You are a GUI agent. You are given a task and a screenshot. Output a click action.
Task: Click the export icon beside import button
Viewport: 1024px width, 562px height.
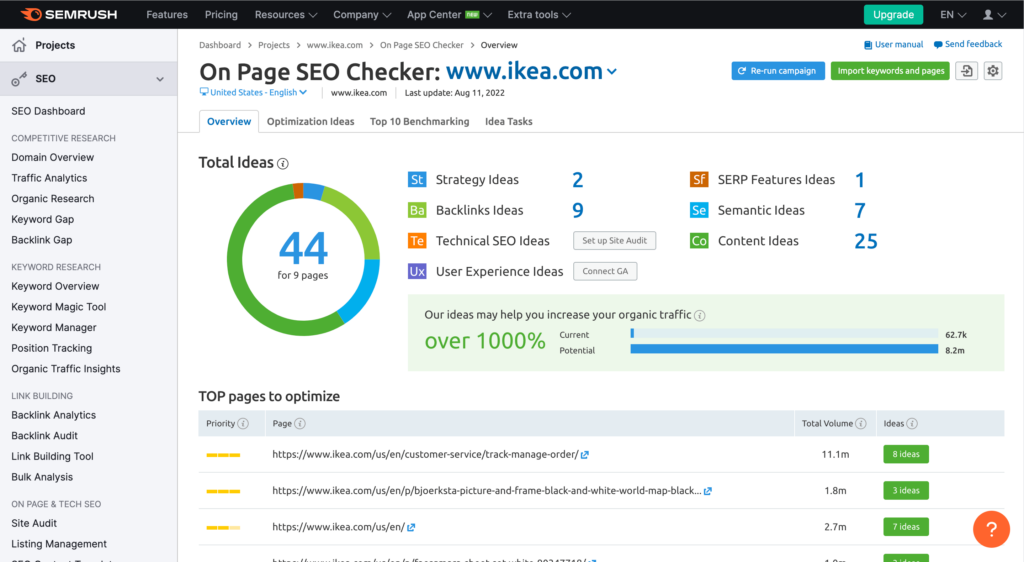pyautogui.click(x=967, y=70)
